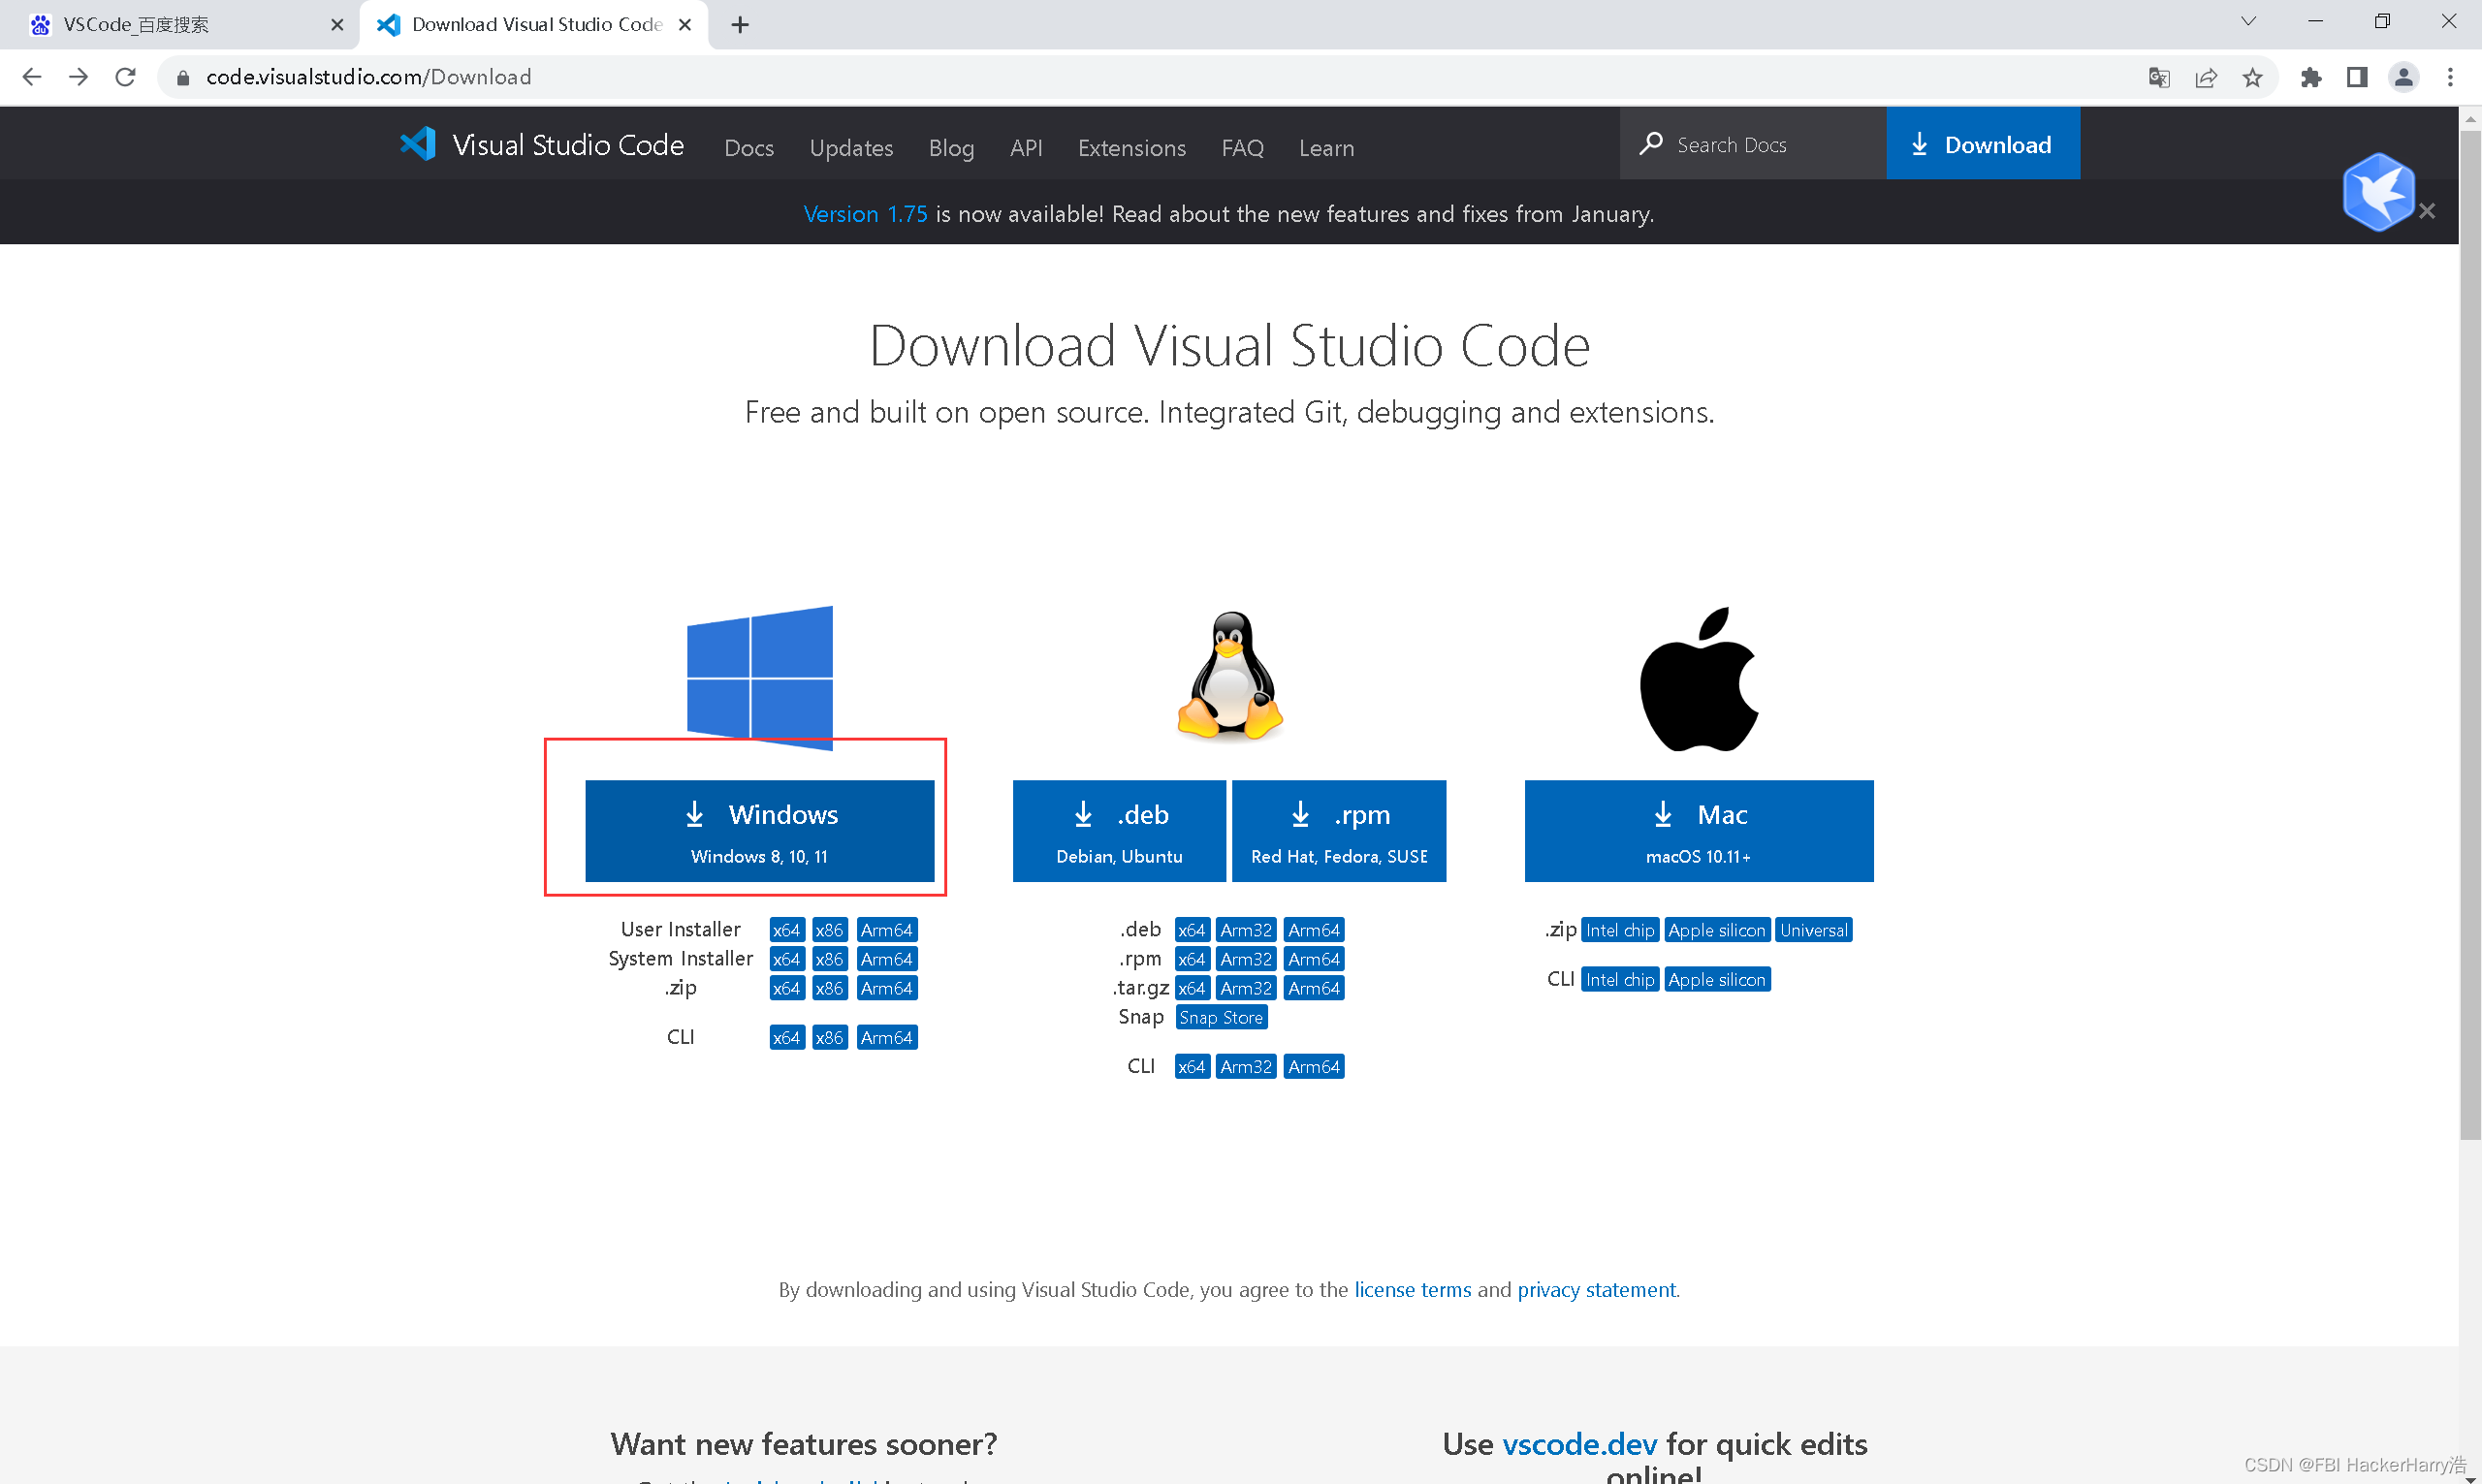Toggle the browser side panel
This screenshot has height=1484, width=2482.
click(x=2357, y=77)
